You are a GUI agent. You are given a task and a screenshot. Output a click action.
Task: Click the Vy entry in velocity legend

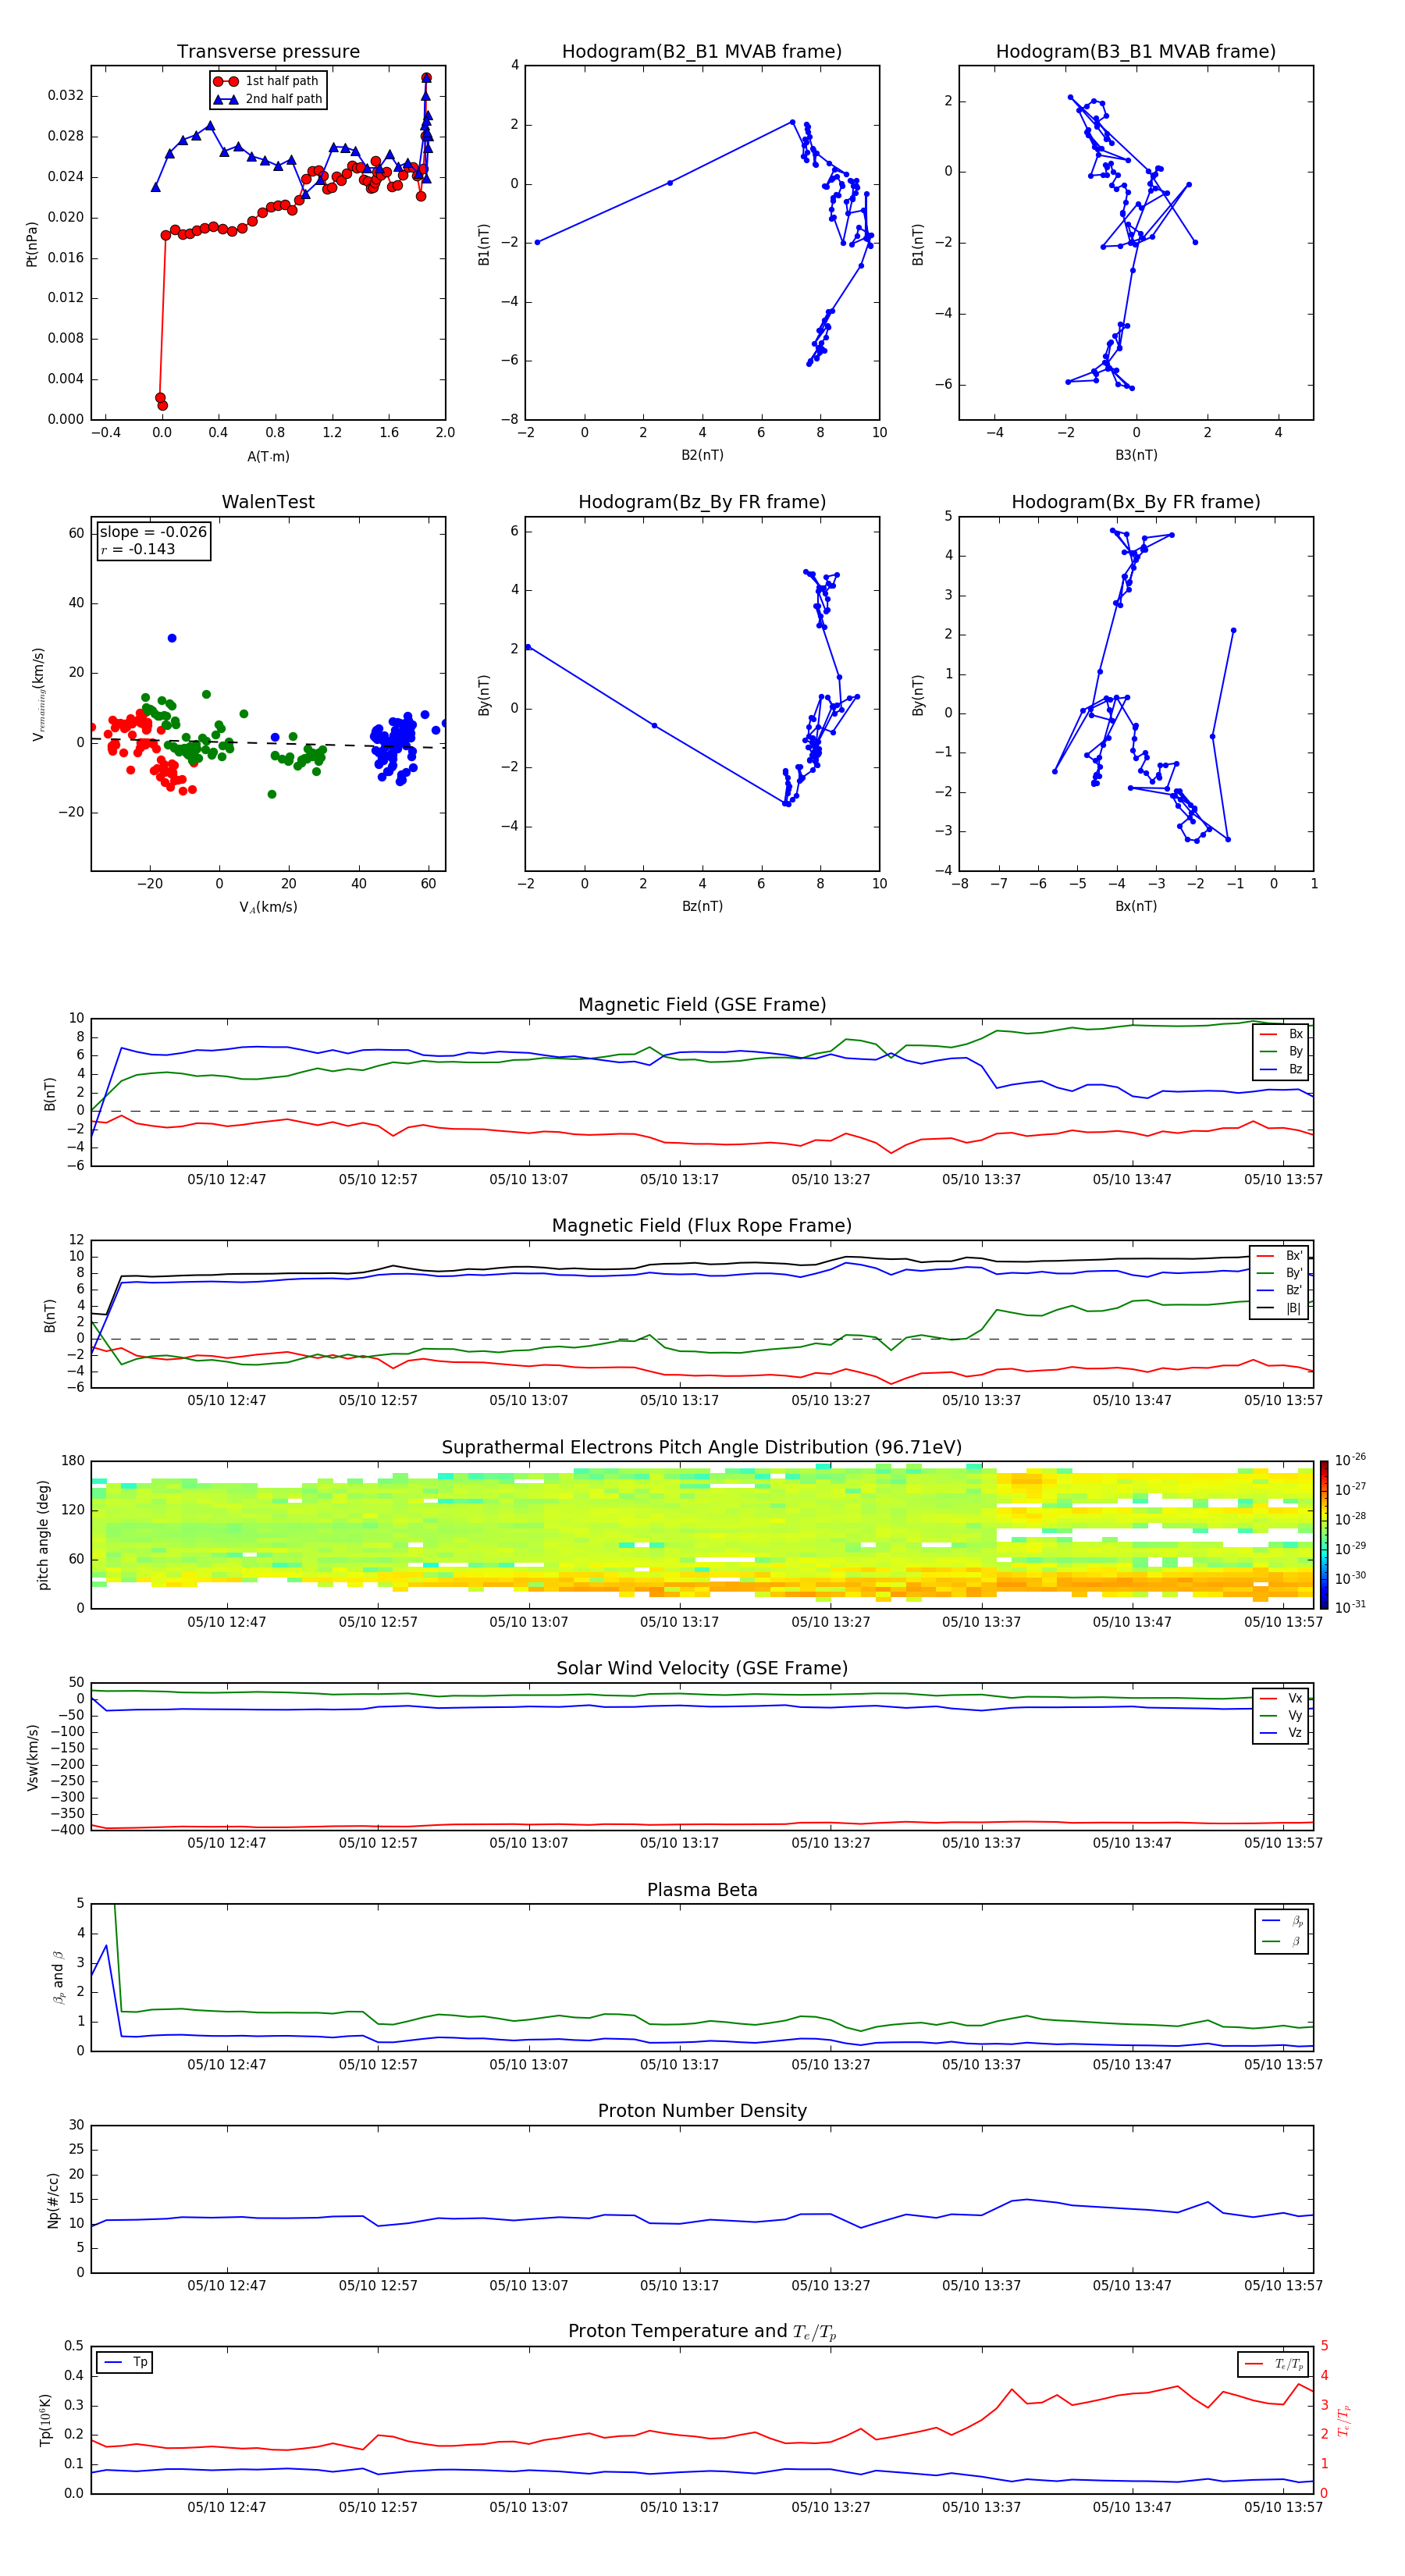pyautogui.click(x=1282, y=1716)
